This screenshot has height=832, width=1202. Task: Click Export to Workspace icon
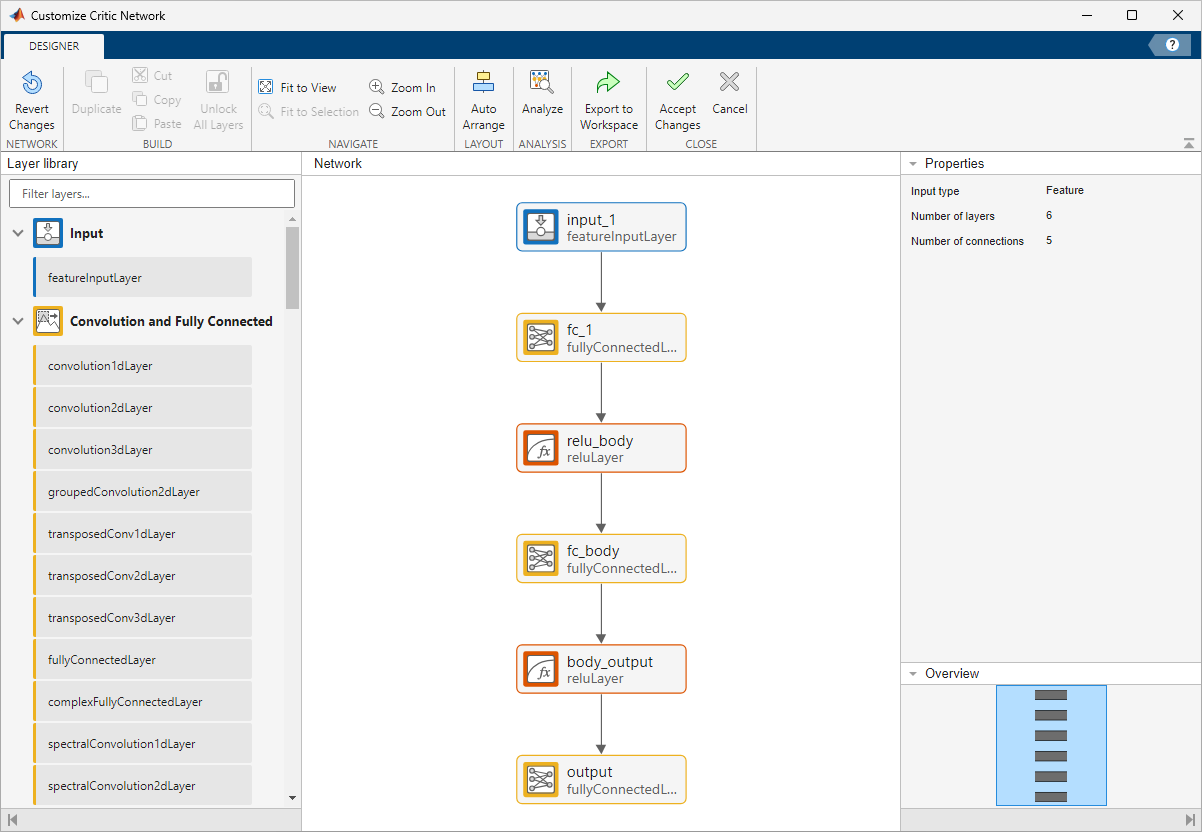click(608, 84)
